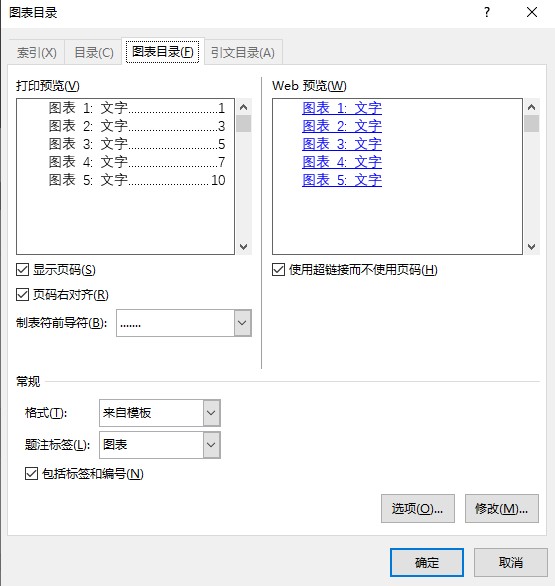The height and width of the screenshot is (586, 555).
Task: Click print preview scroll down arrow
Action: pos(244,247)
